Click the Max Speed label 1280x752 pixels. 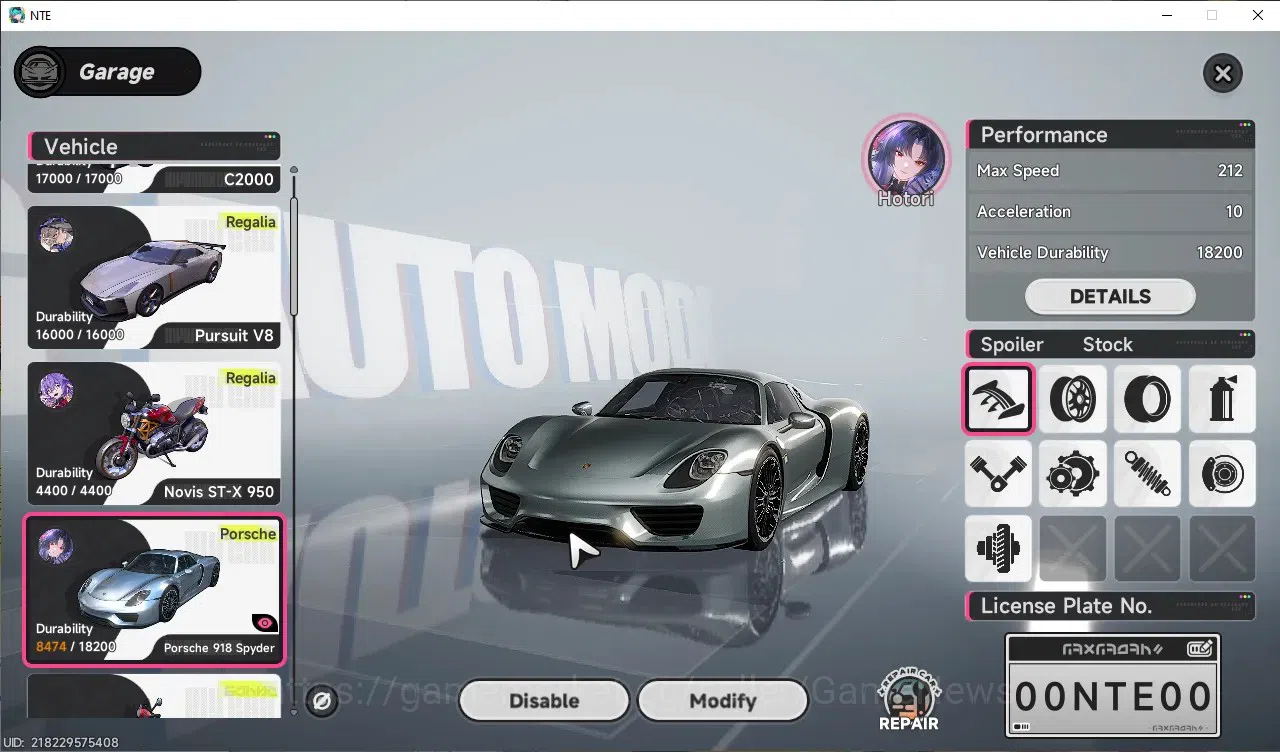click(x=1018, y=171)
